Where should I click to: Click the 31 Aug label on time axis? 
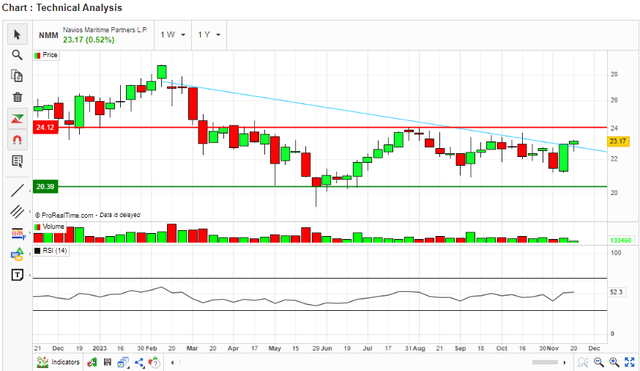(x=415, y=349)
